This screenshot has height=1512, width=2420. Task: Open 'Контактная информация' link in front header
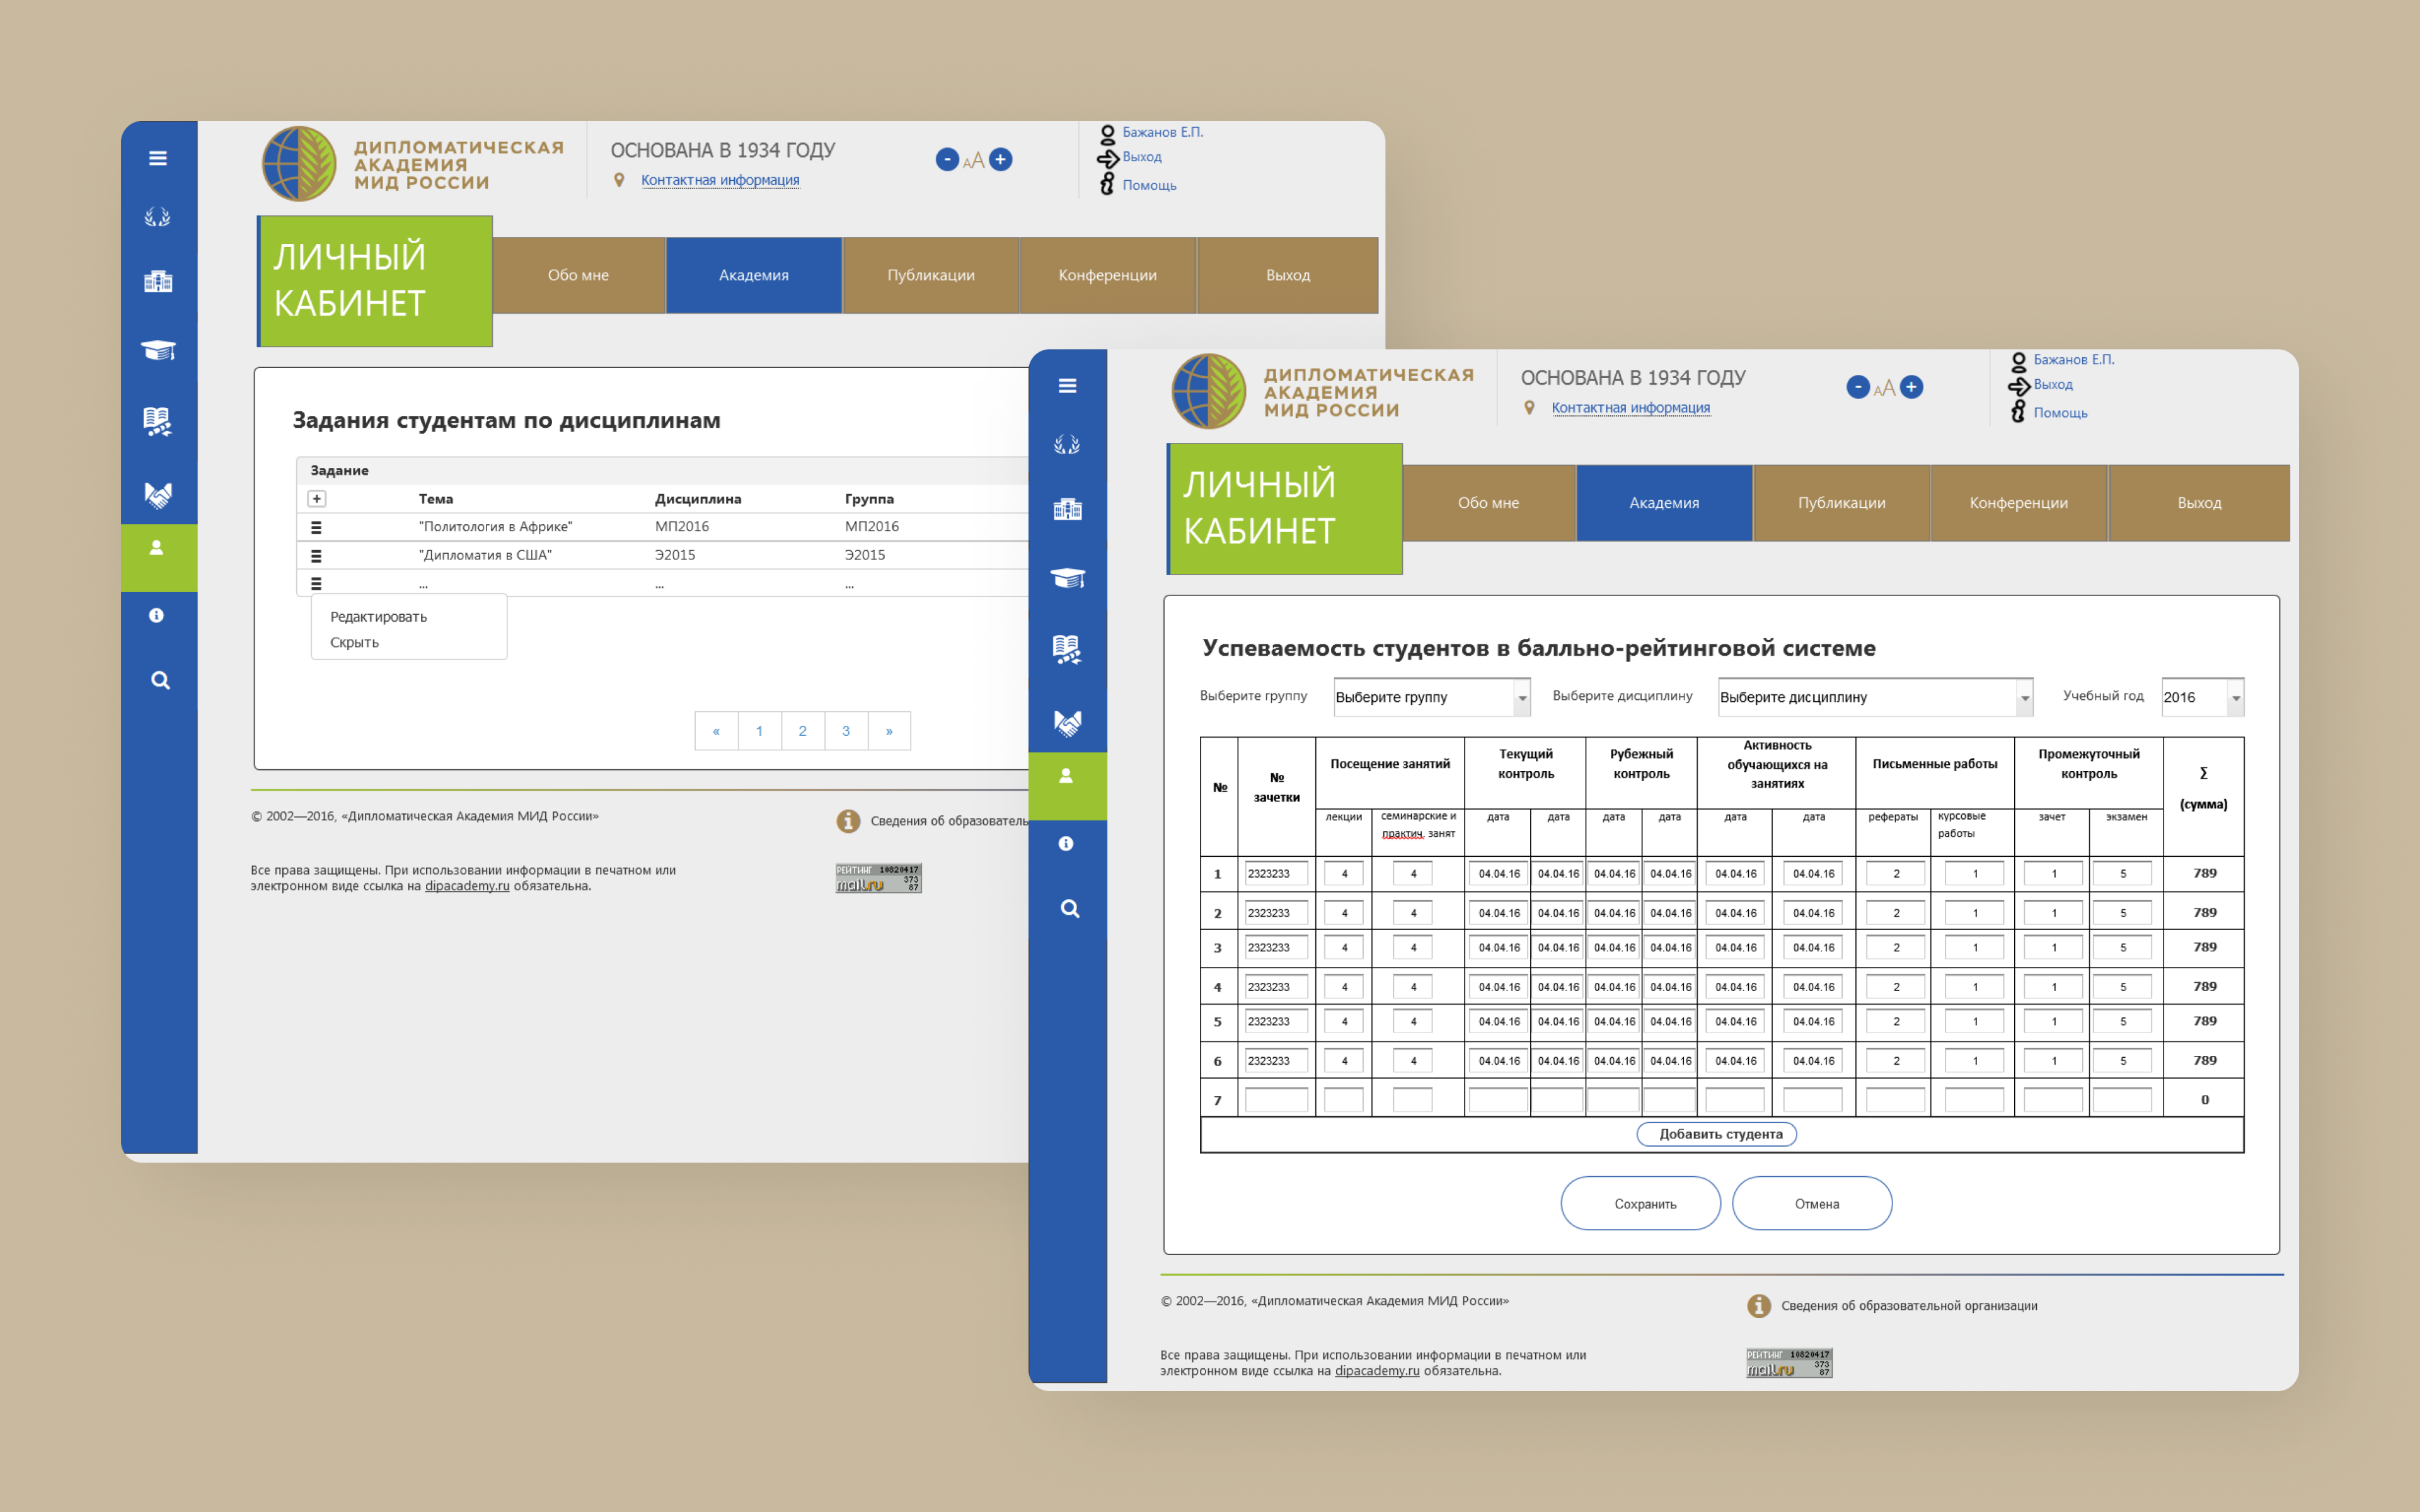point(1630,408)
